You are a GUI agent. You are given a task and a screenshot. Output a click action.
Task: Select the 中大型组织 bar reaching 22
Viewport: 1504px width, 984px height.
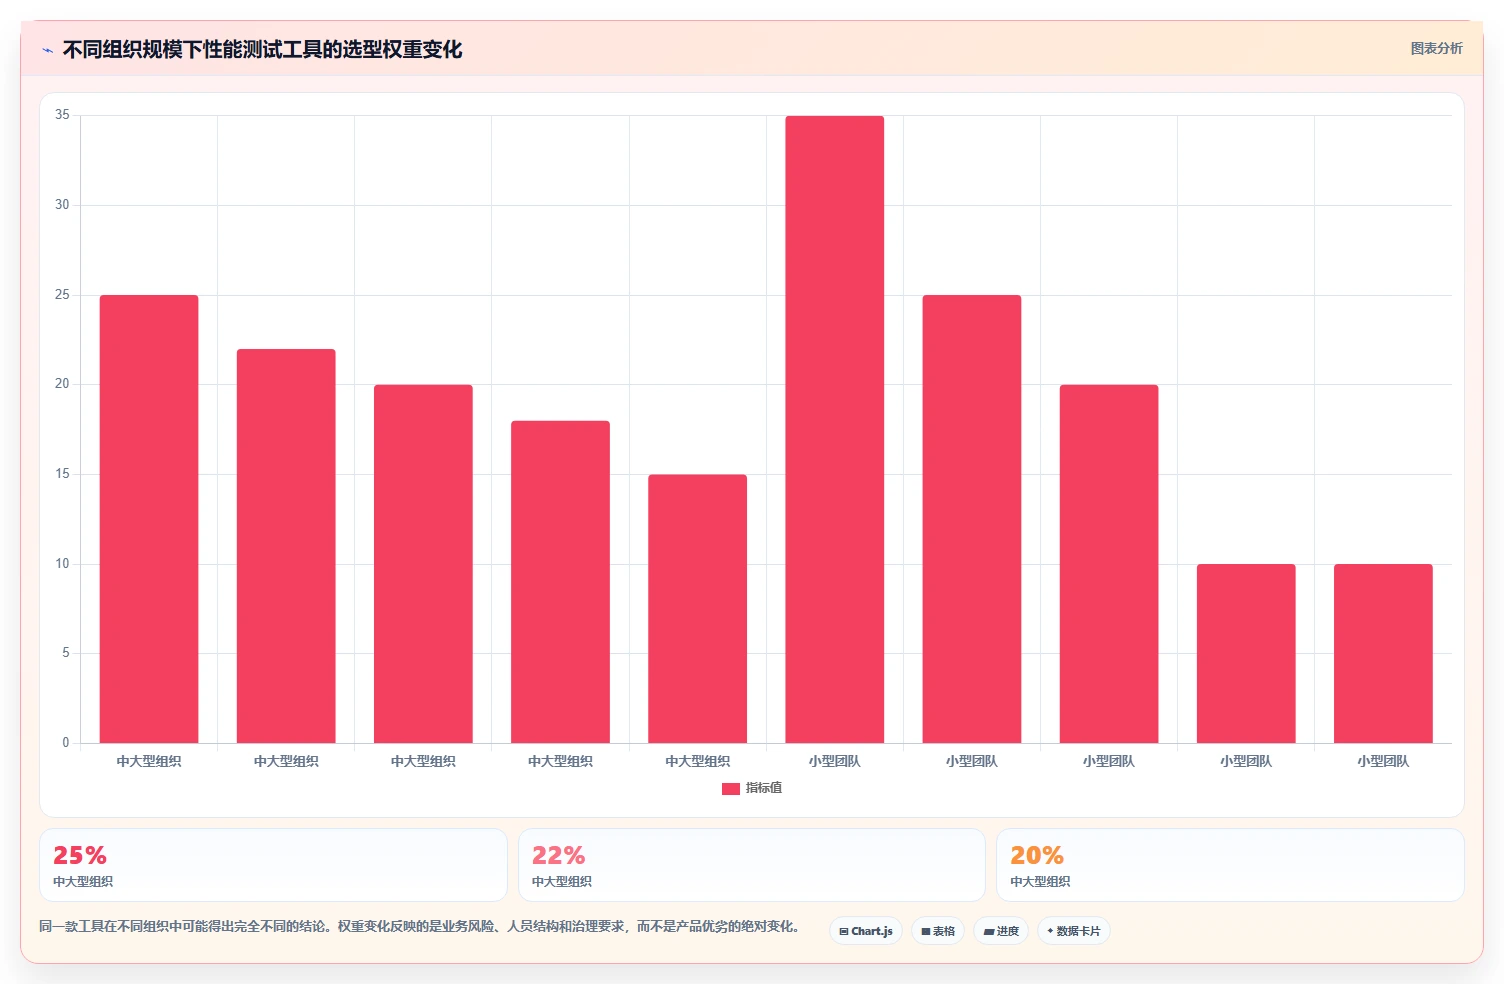(286, 546)
